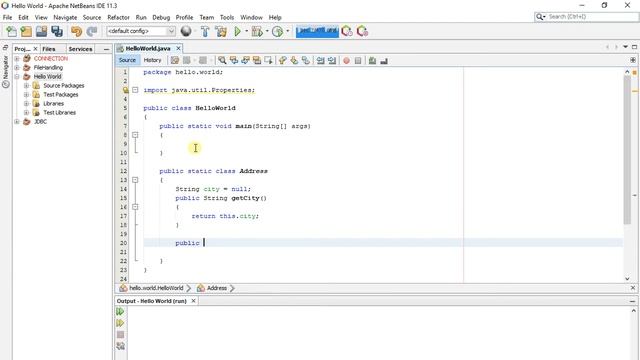Click Shift Line Right icon

(x=332, y=60)
